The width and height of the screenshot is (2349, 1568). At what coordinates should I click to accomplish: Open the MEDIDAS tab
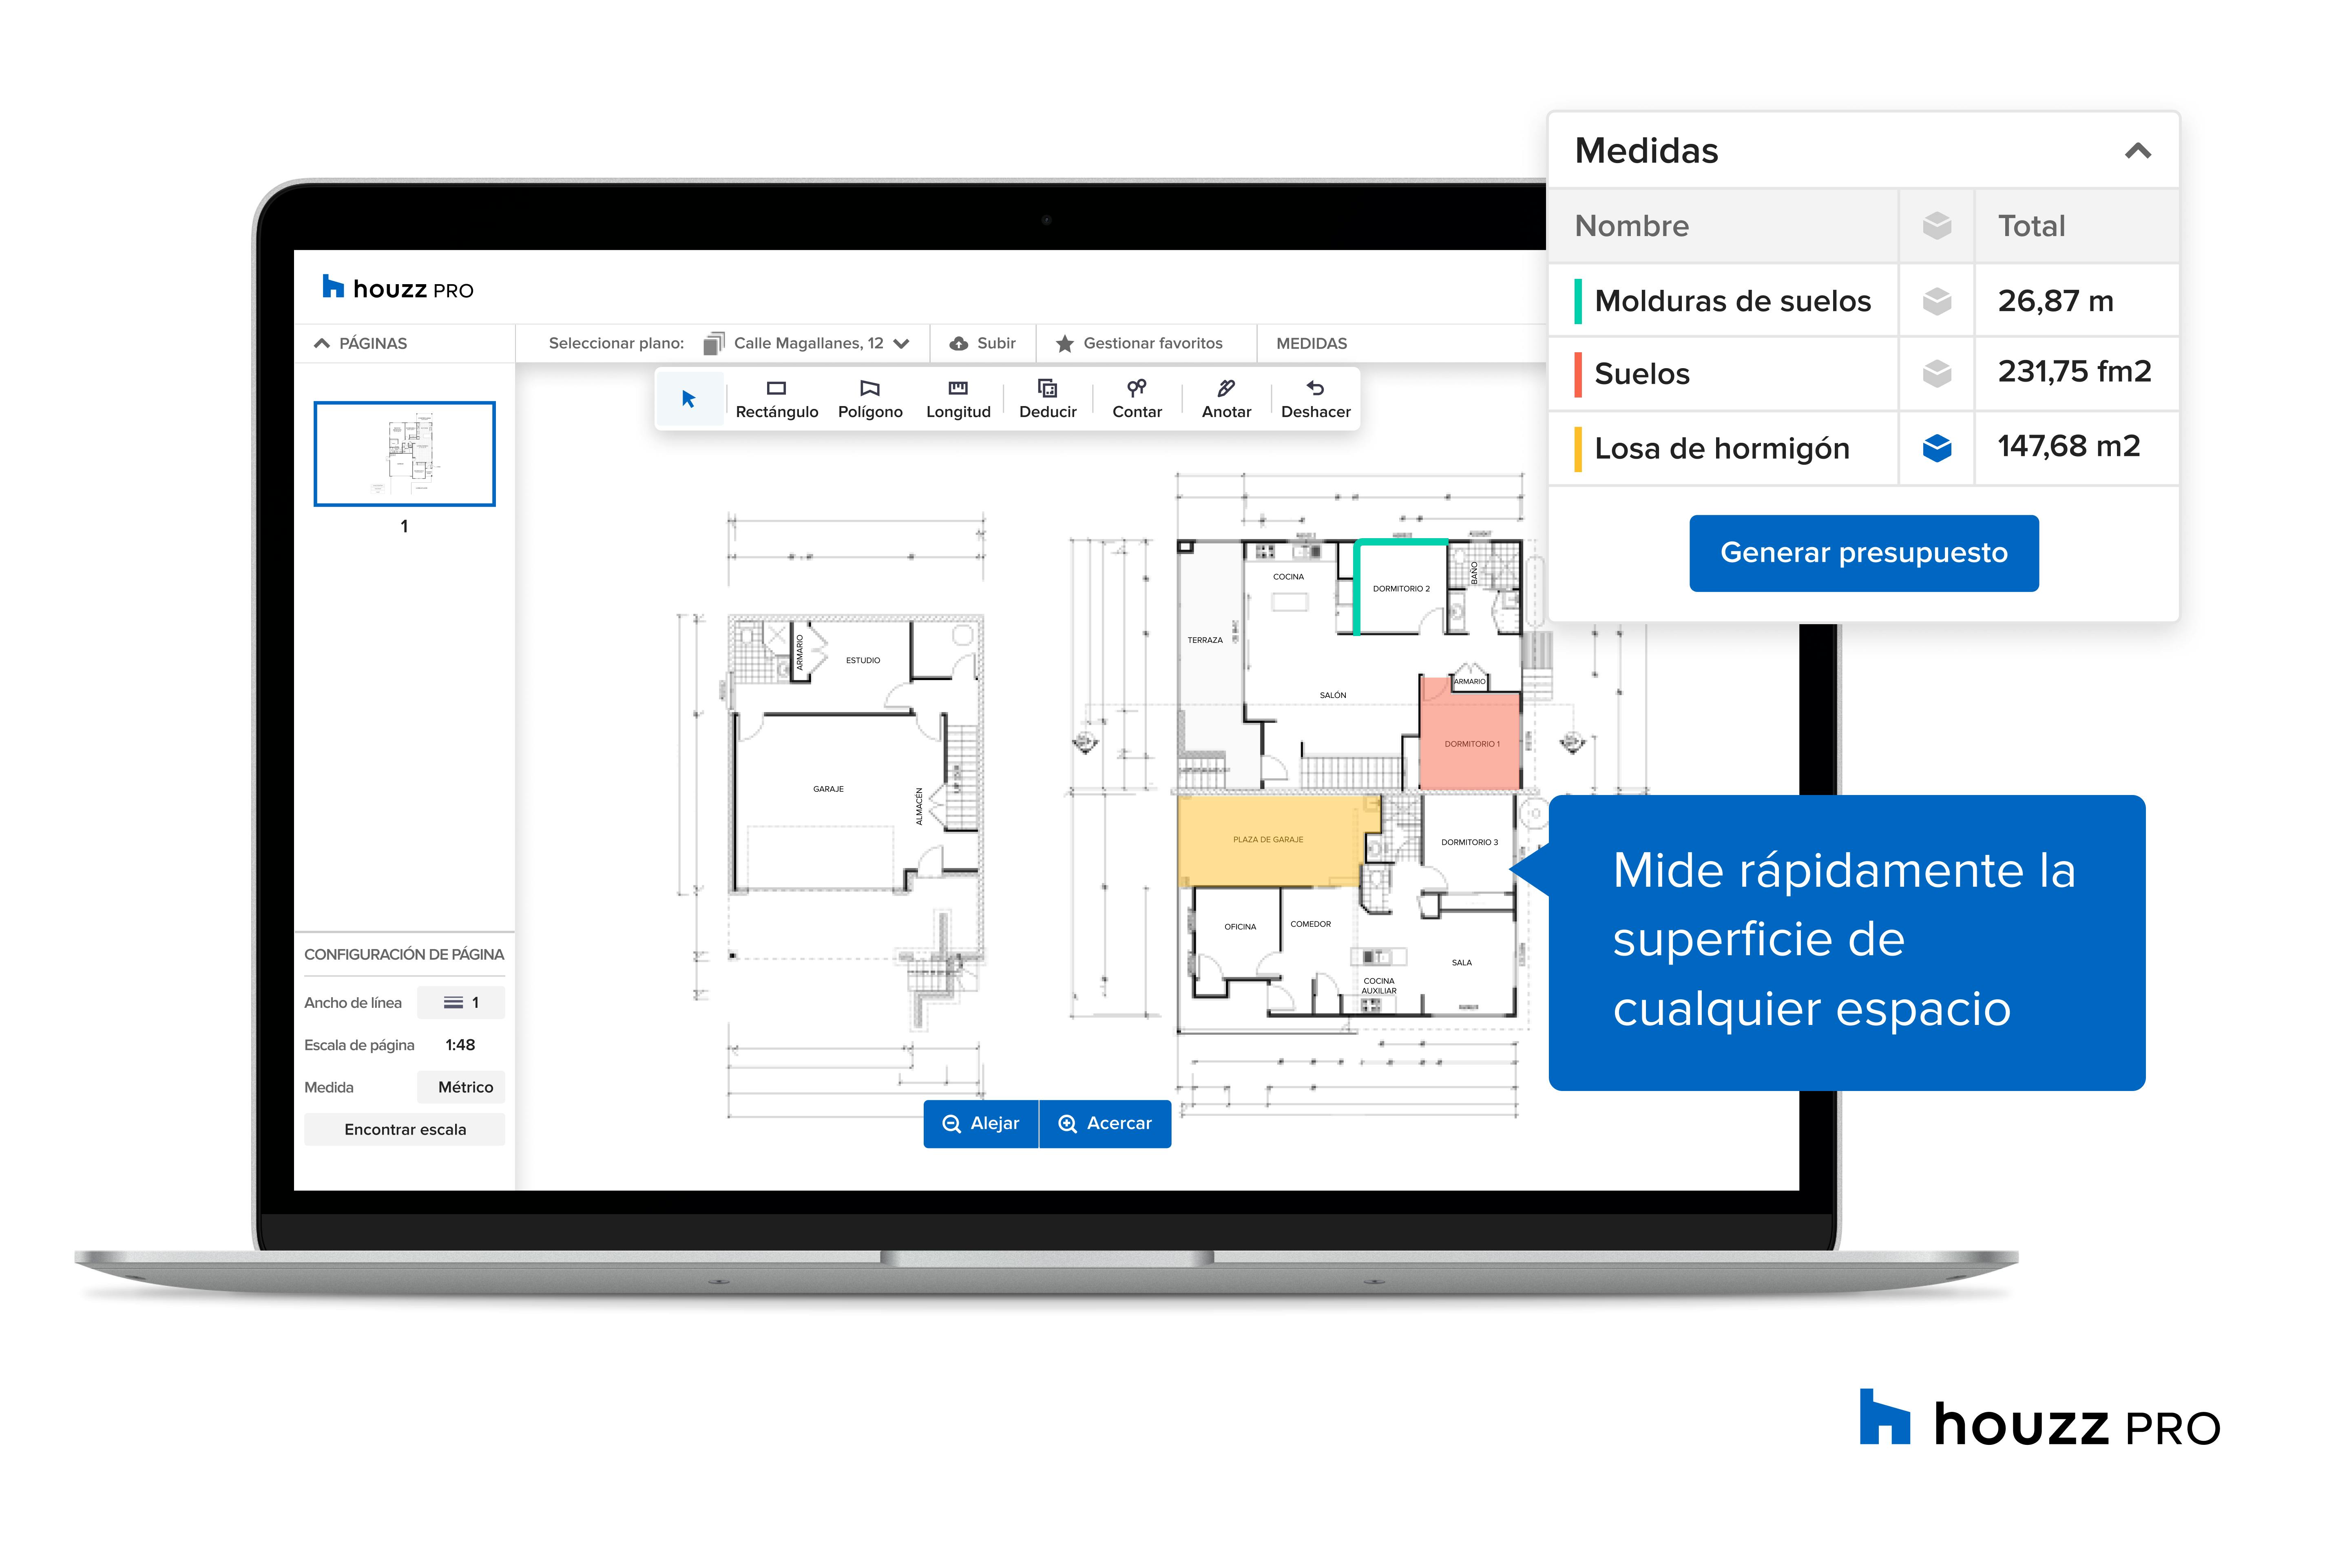coord(1311,343)
